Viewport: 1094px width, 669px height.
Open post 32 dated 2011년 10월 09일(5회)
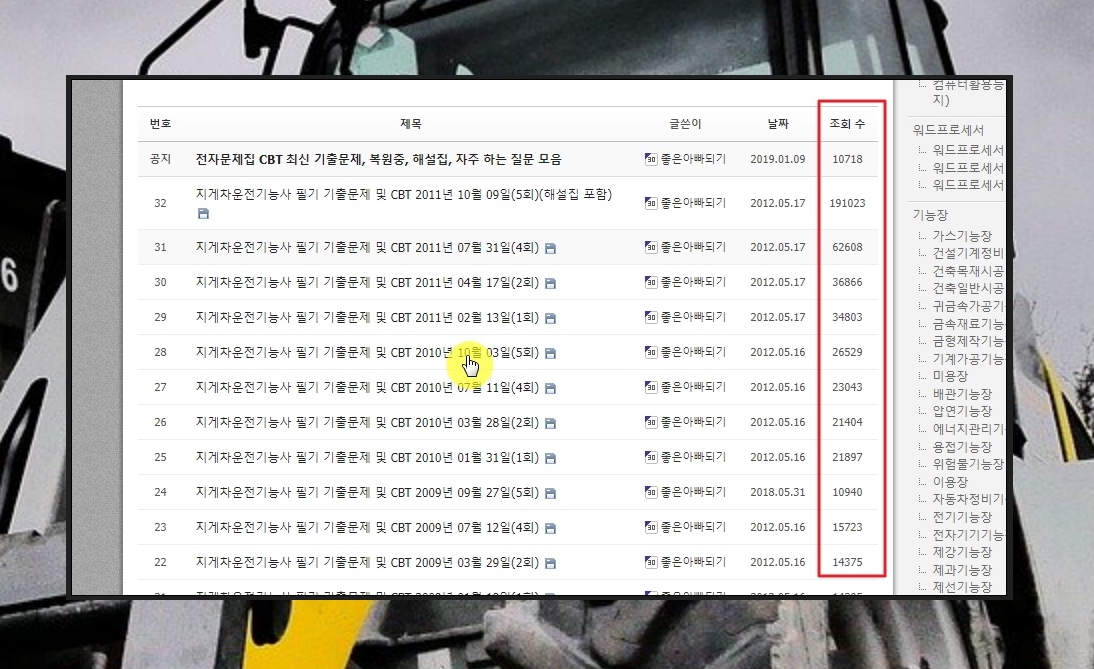(x=403, y=195)
